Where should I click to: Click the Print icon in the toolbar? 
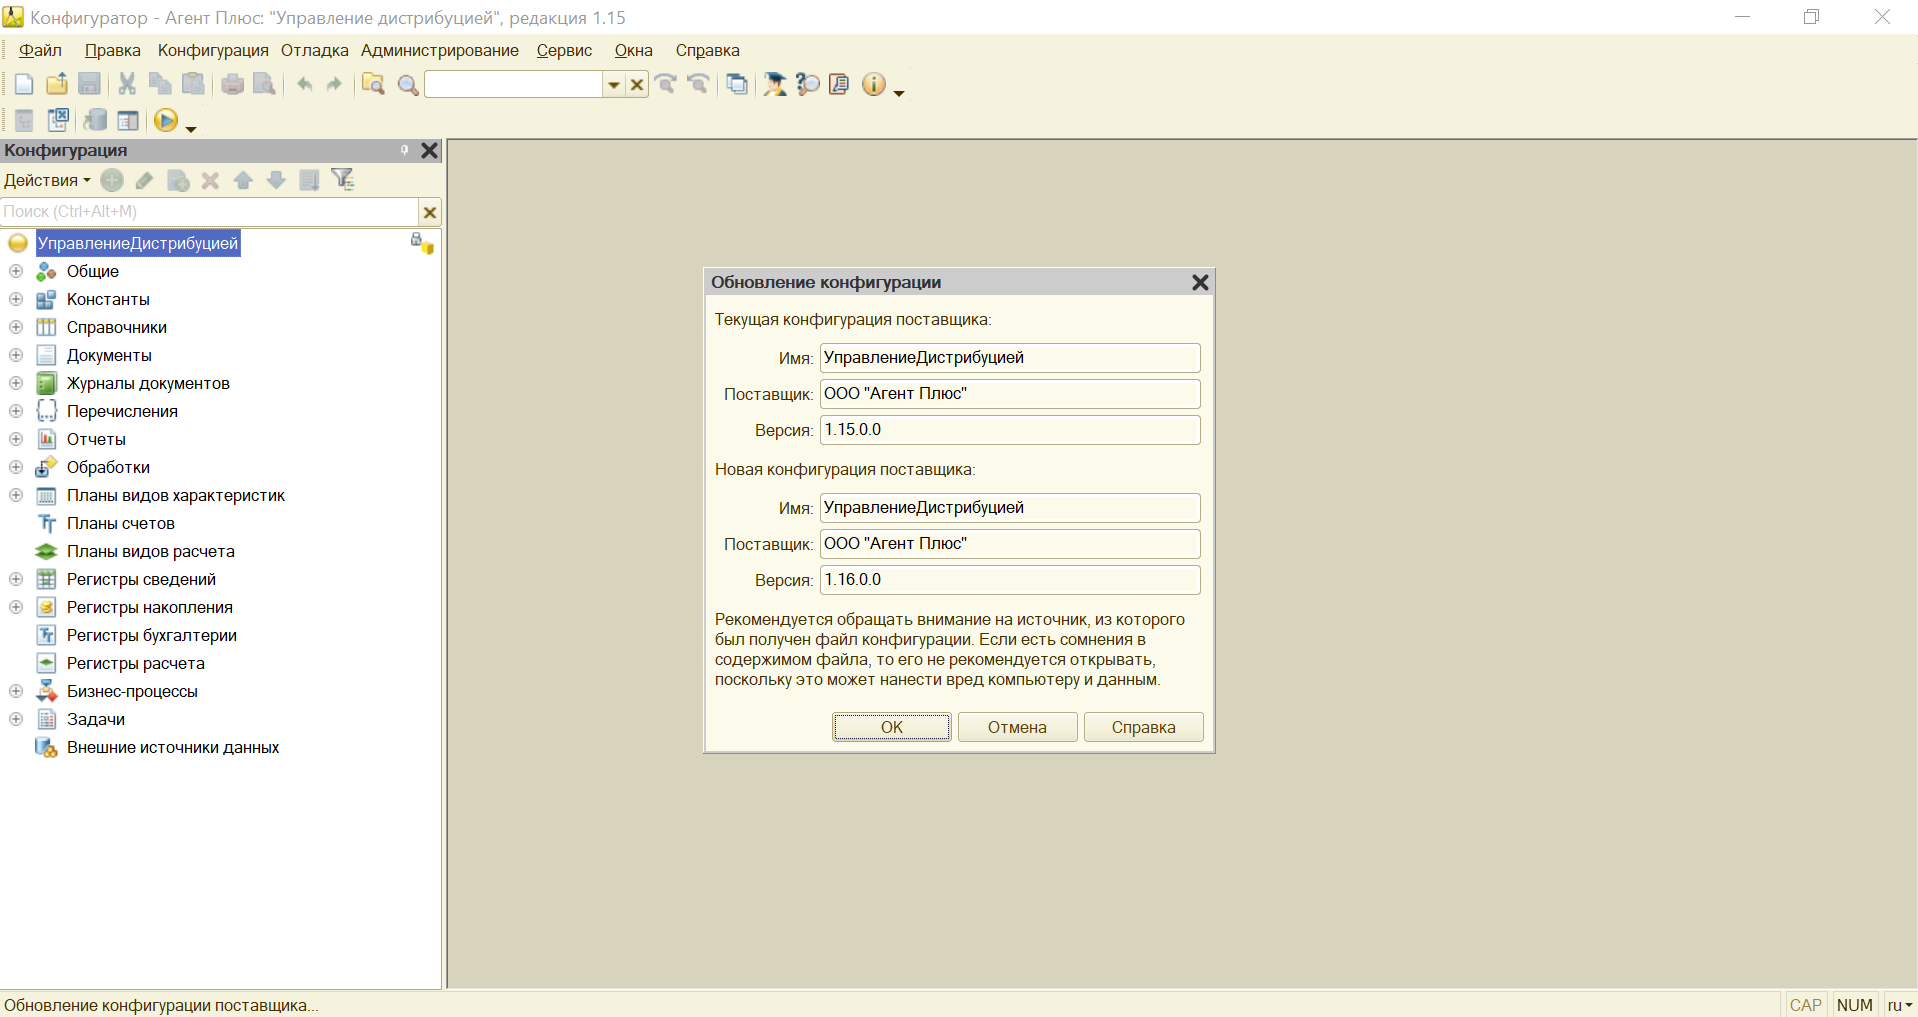(x=232, y=85)
